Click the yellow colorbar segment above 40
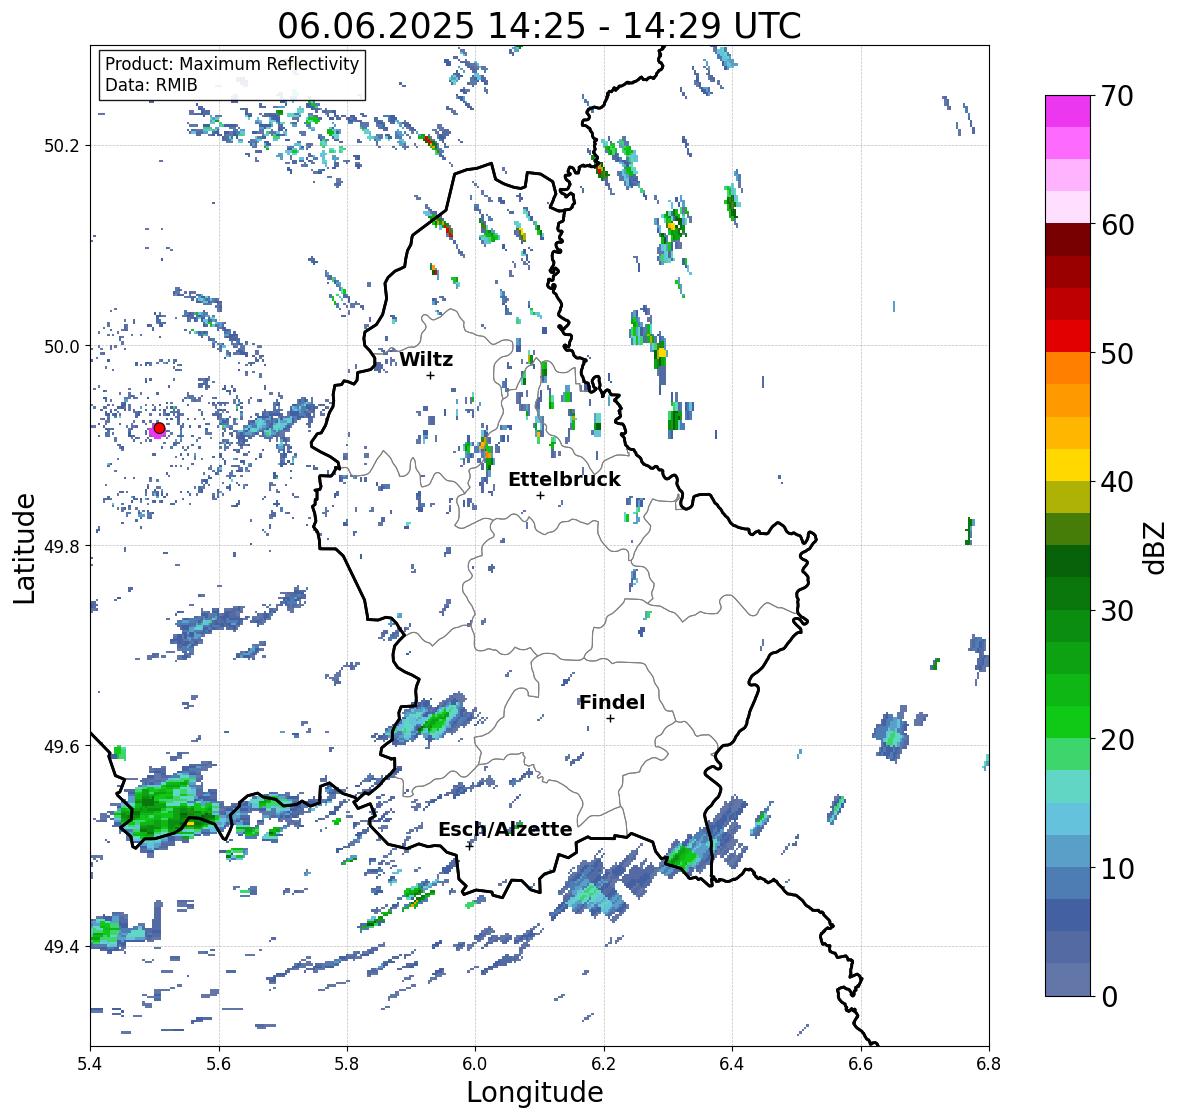 pyautogui.click(x=1068, y=465)
